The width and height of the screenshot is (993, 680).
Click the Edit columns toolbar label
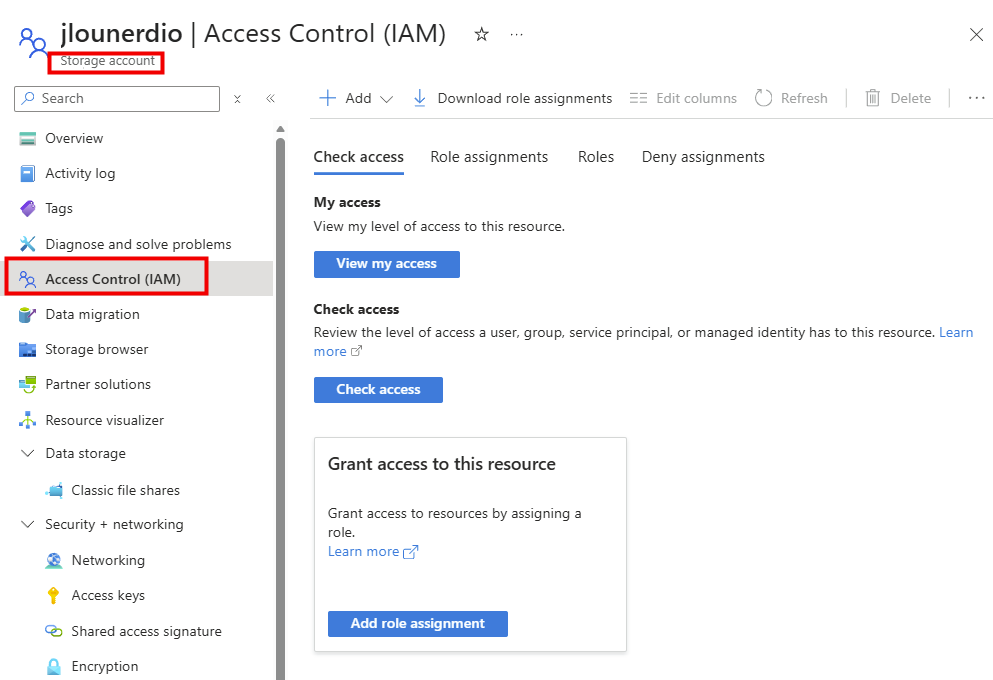coord(697,98)
